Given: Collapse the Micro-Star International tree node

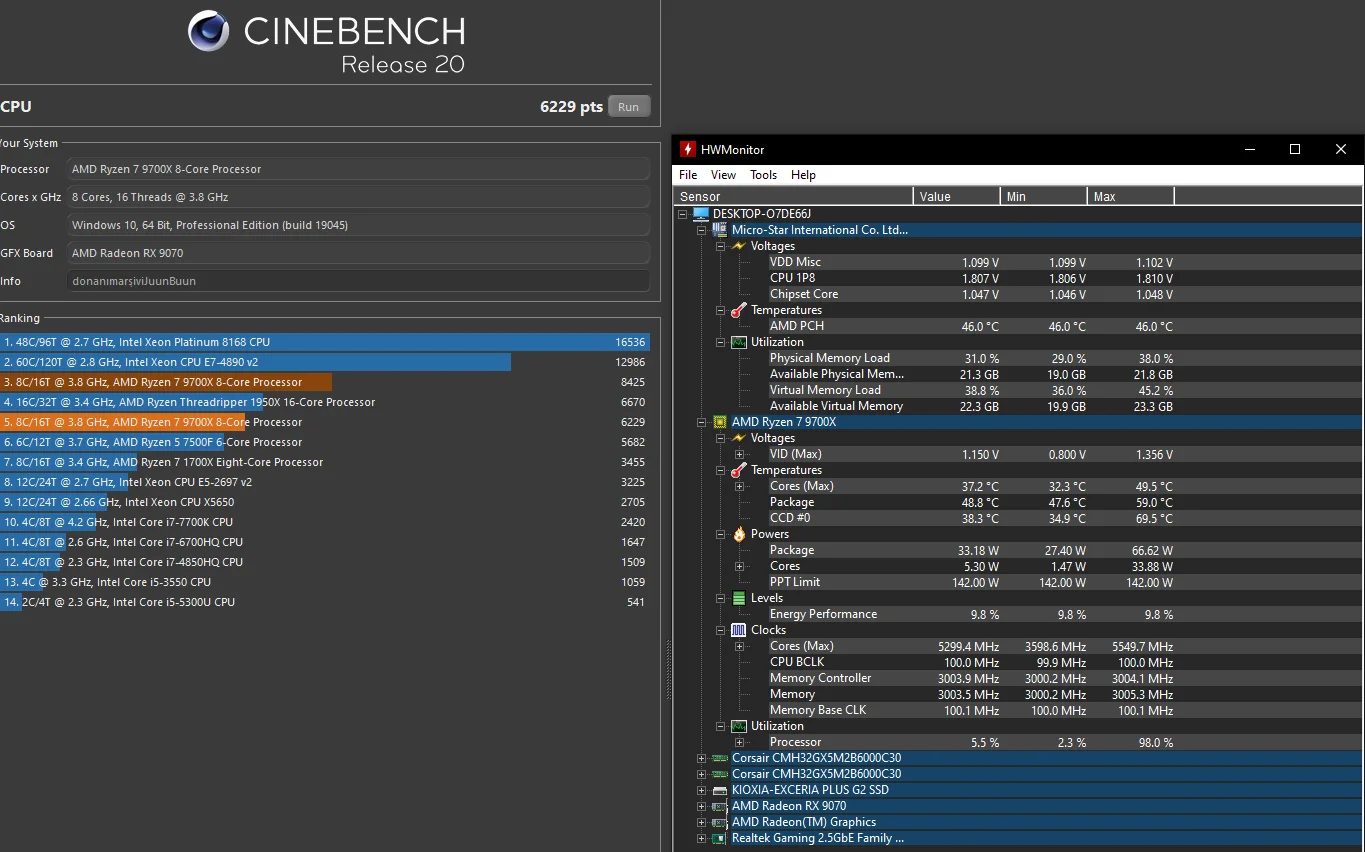Looking at the screenshot, I should tap(701, 230).
